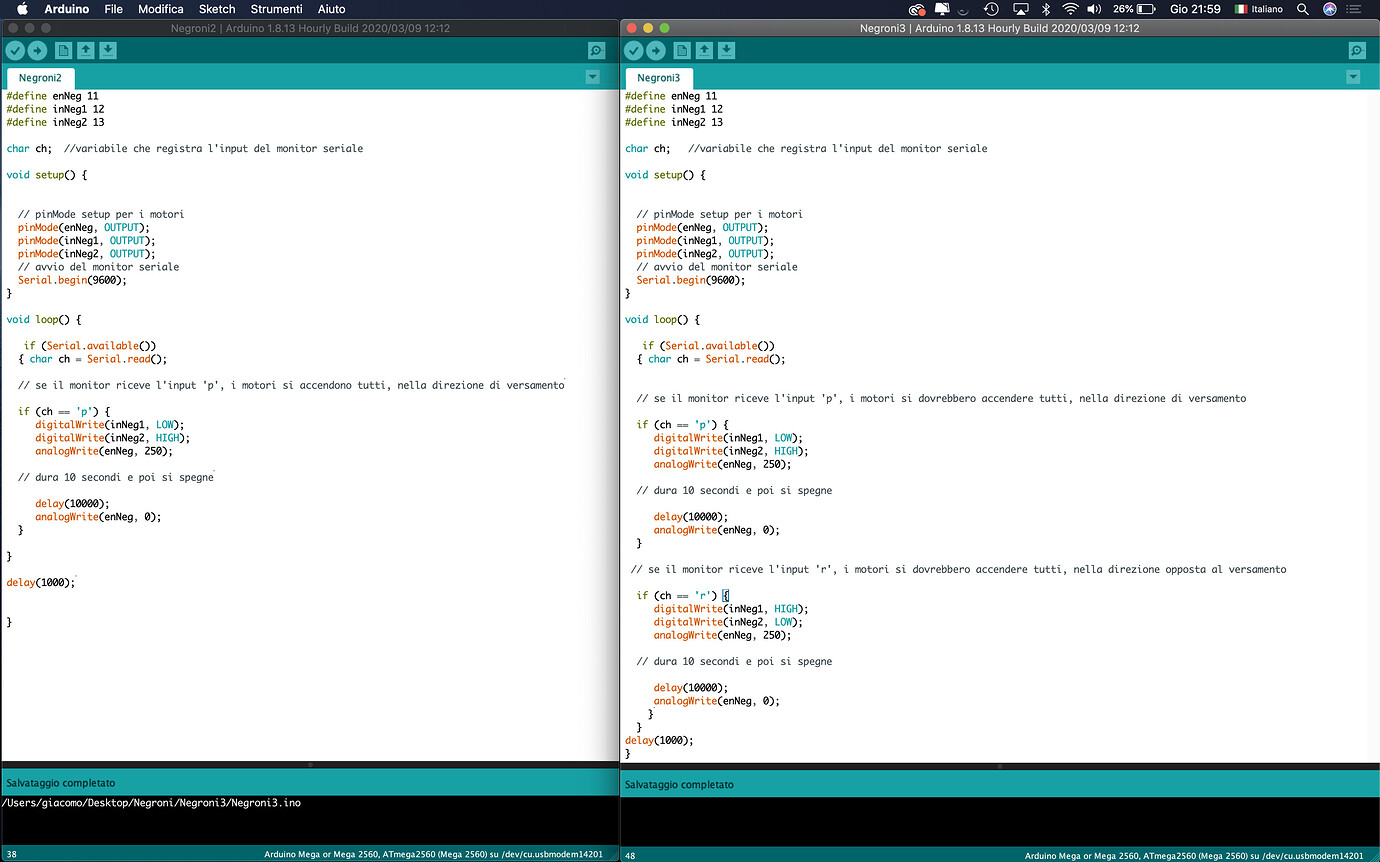The height and width of the screenshot is (862, 1380).
Task: Open the tab options dropdown in Negroni3
Action: pos(1353,76)
